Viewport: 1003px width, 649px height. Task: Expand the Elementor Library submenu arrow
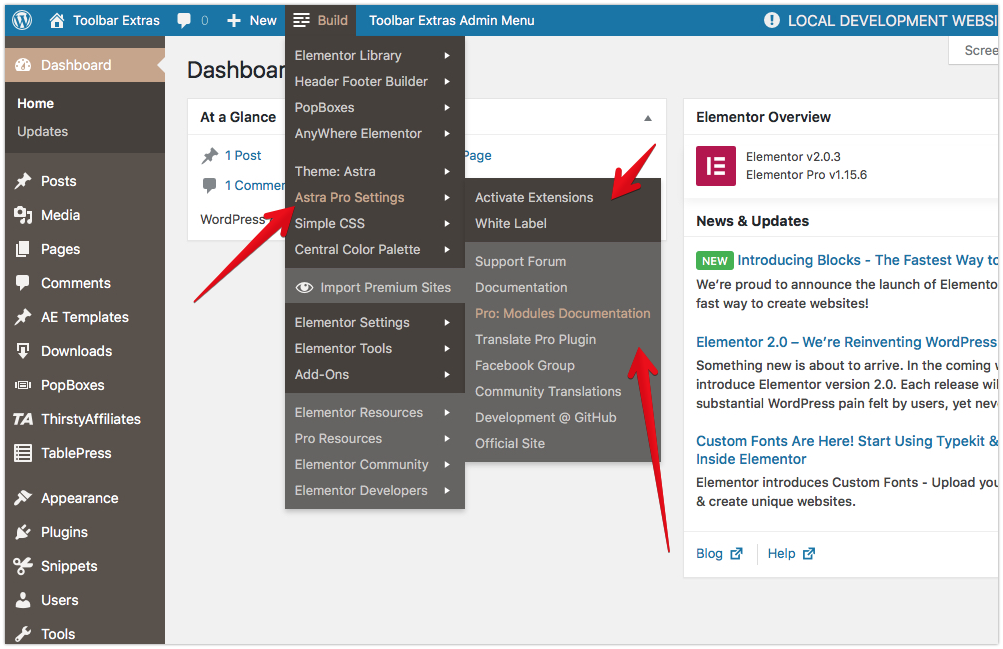coord(447,56)
